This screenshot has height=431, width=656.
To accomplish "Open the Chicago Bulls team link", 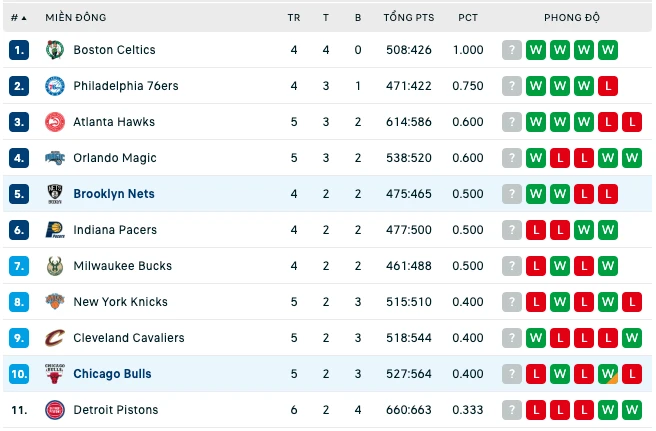I will (112, 374).
